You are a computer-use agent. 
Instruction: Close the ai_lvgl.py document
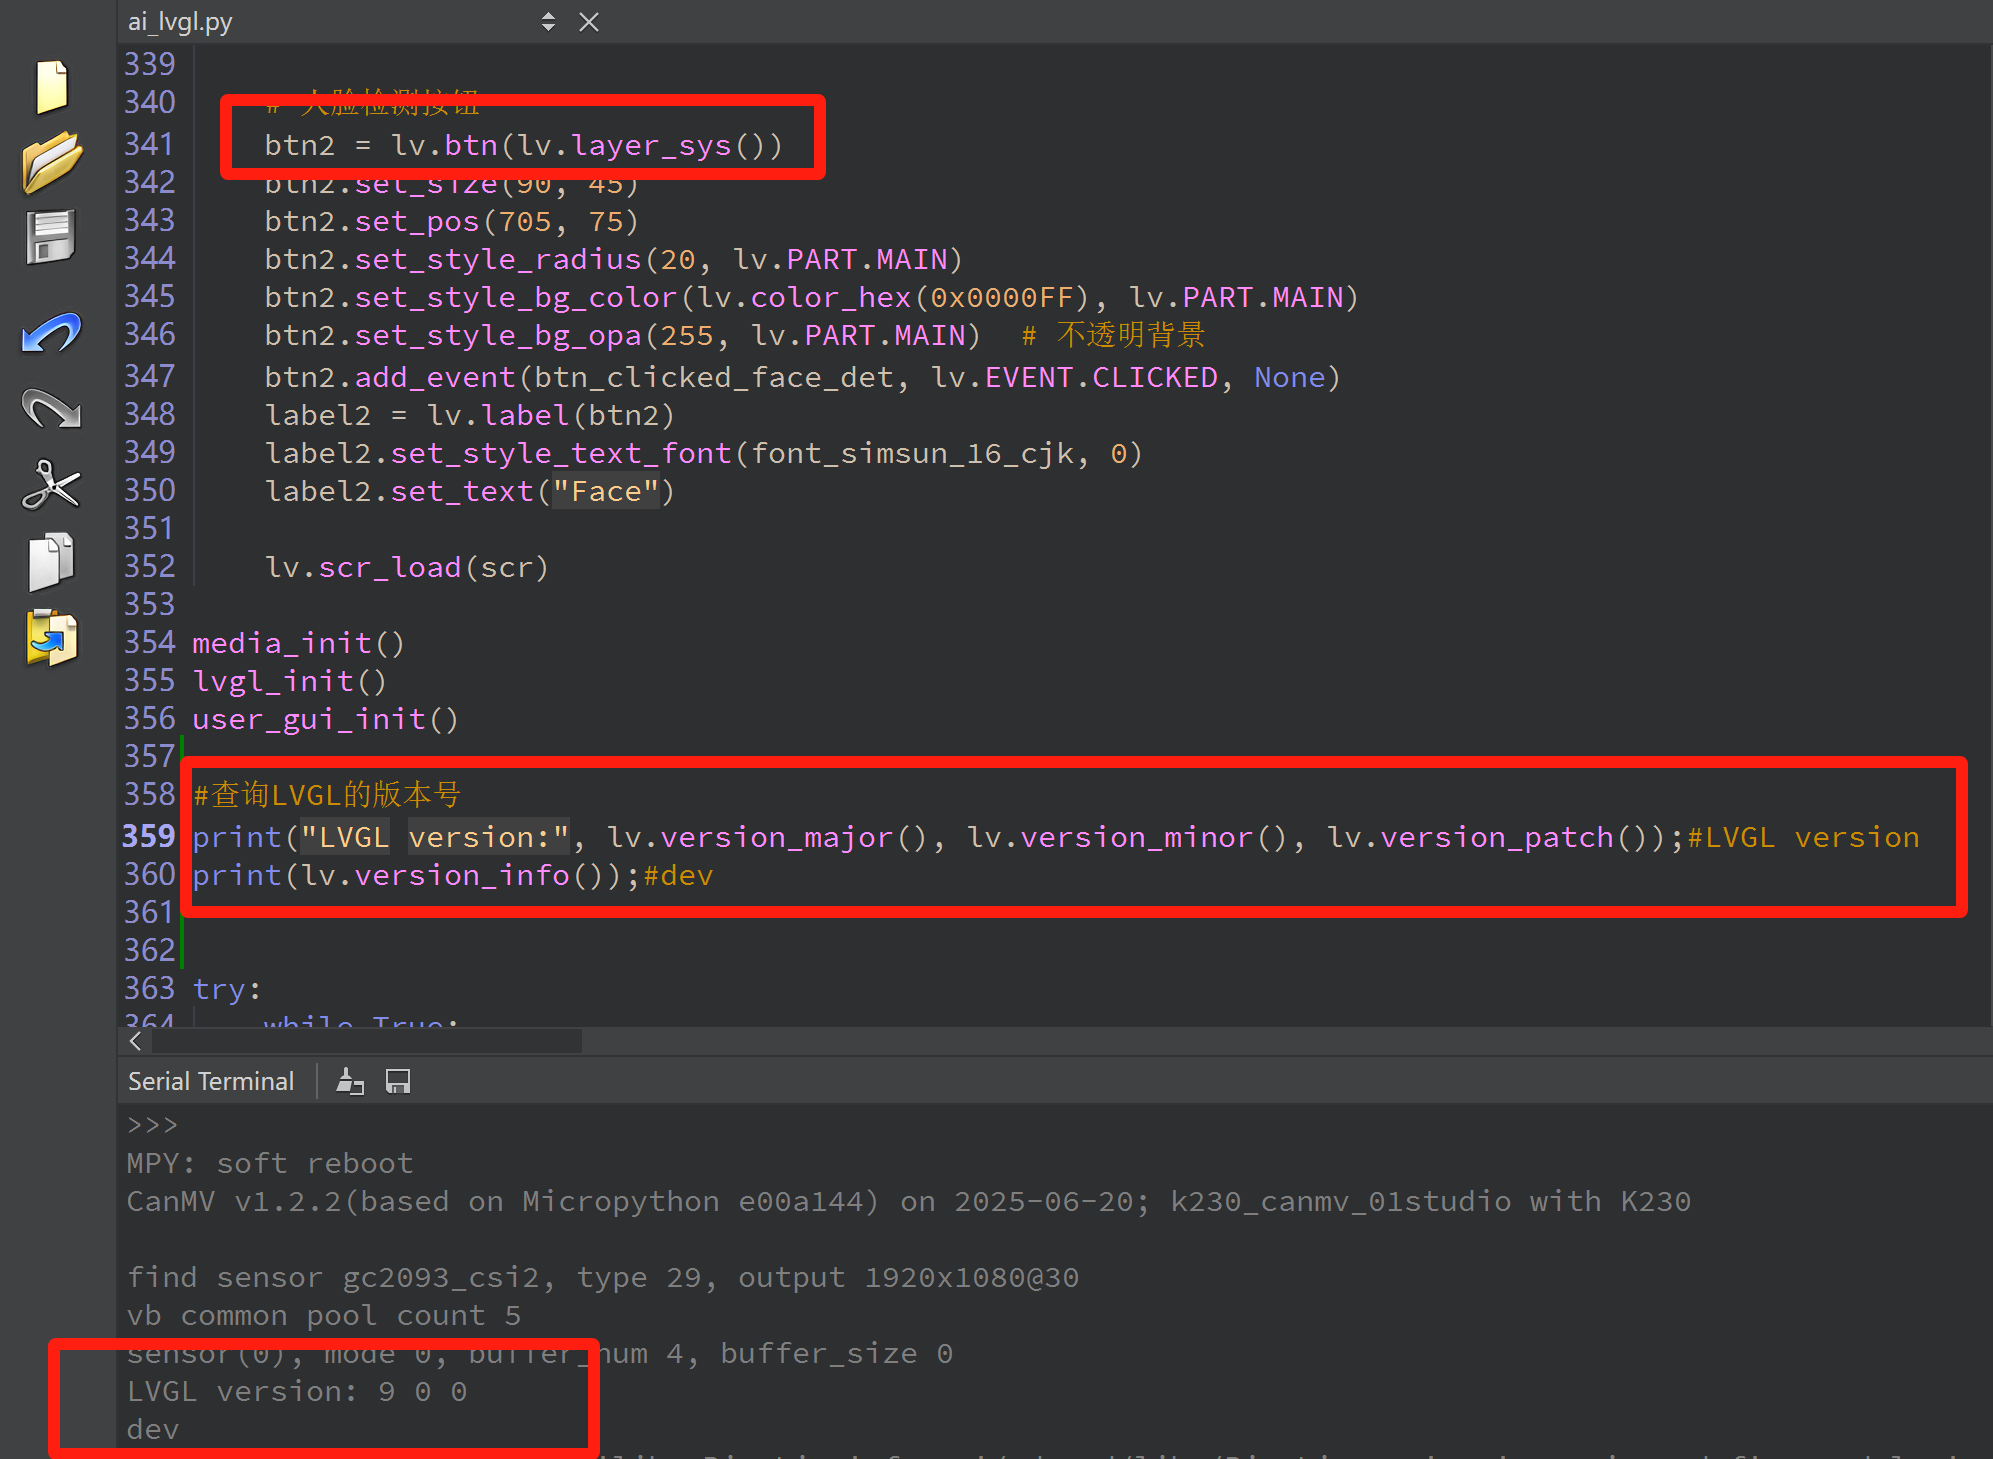[589, 22]
